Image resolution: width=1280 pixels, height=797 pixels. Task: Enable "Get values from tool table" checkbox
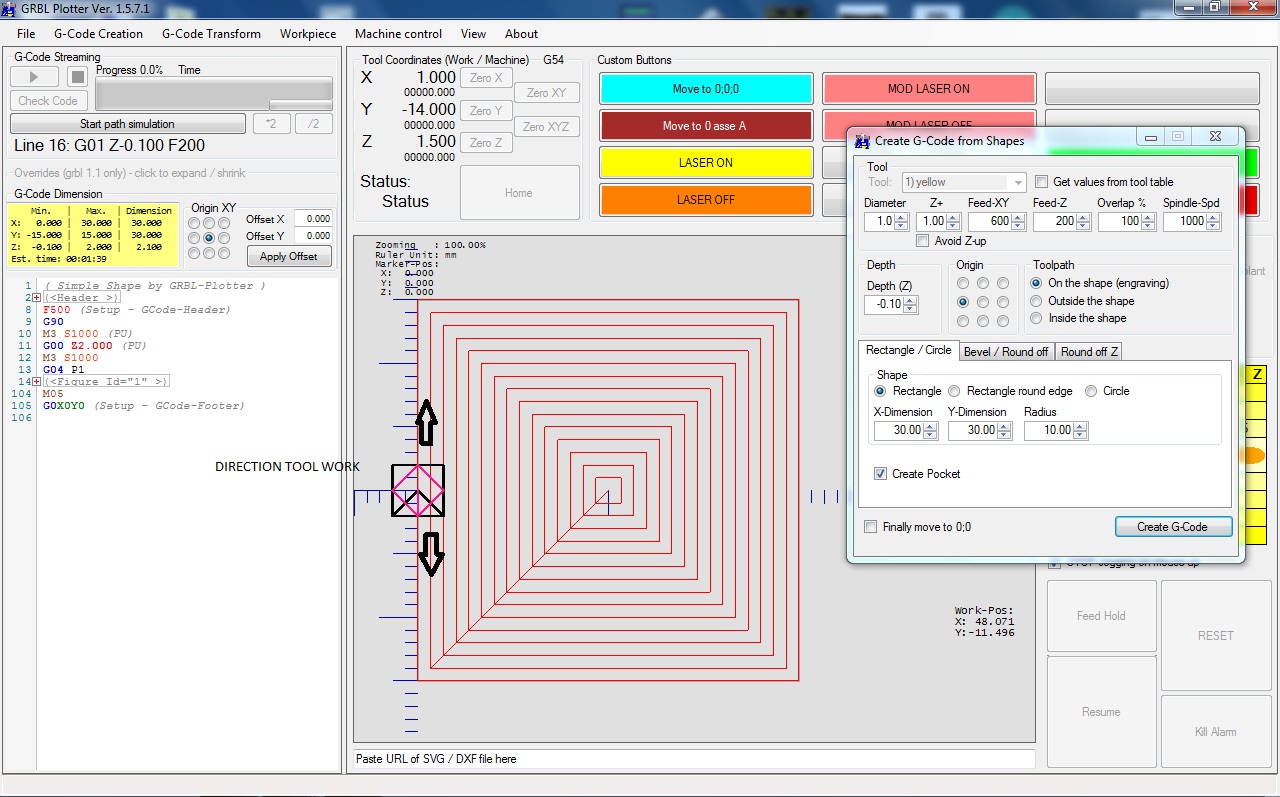(1041, 182)
